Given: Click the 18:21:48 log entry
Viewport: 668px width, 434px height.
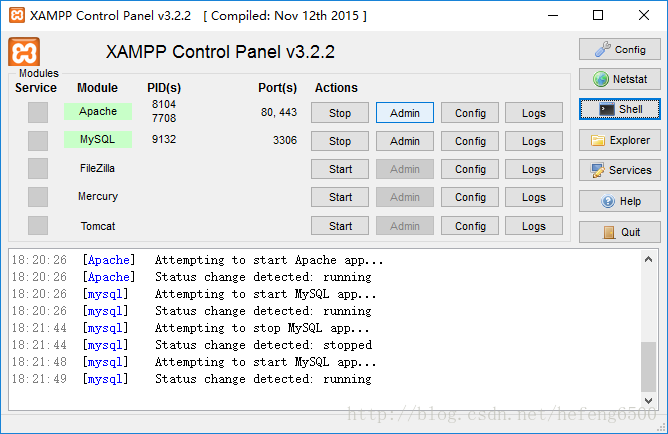Looking at the screenshot, I should [194, 362].
